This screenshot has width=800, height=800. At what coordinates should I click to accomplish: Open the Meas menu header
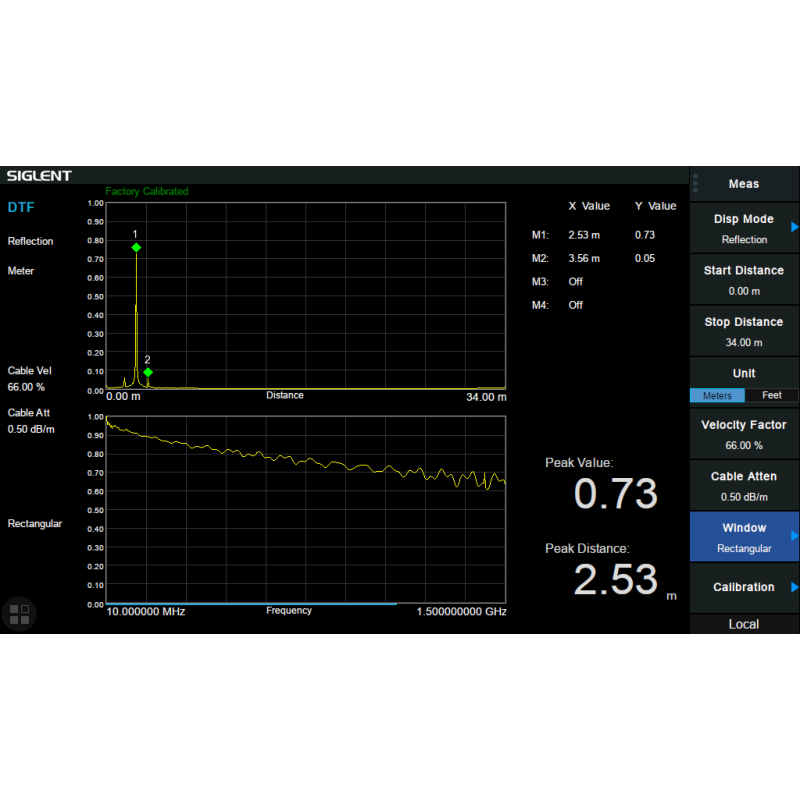[x=744, y=184]
